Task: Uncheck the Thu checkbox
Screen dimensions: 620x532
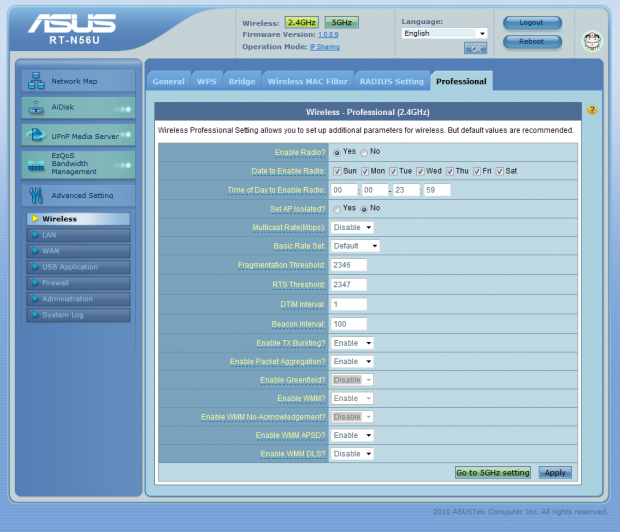Action: pyautogui.click(x=450, y=171)
